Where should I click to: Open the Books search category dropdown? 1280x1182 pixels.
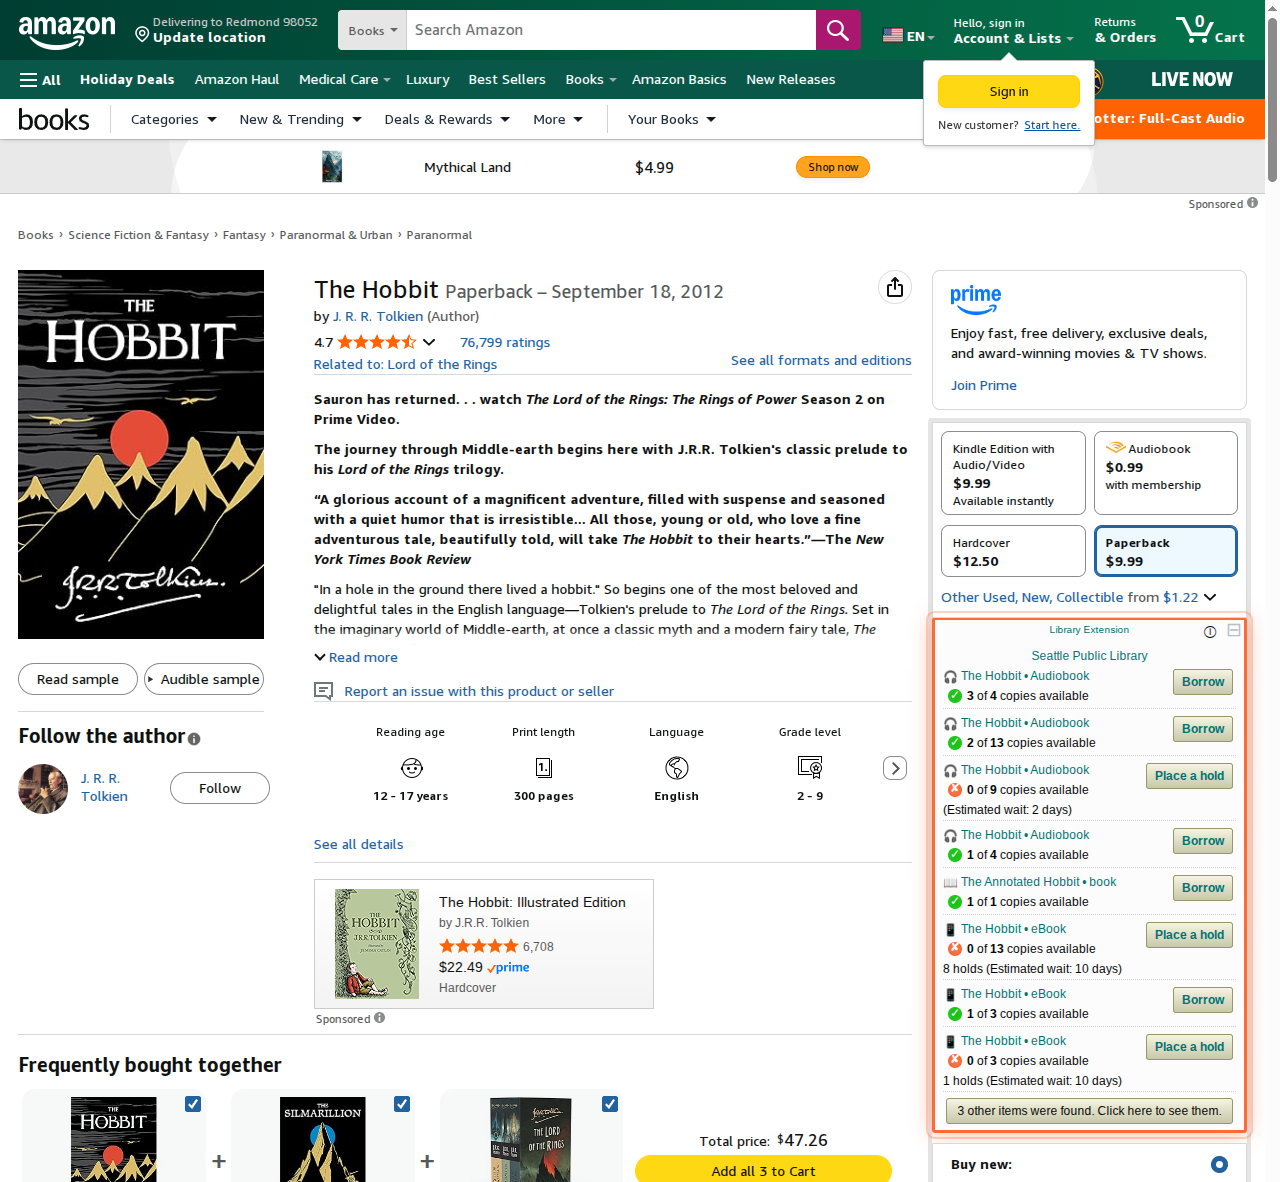(x=372, y=30)
